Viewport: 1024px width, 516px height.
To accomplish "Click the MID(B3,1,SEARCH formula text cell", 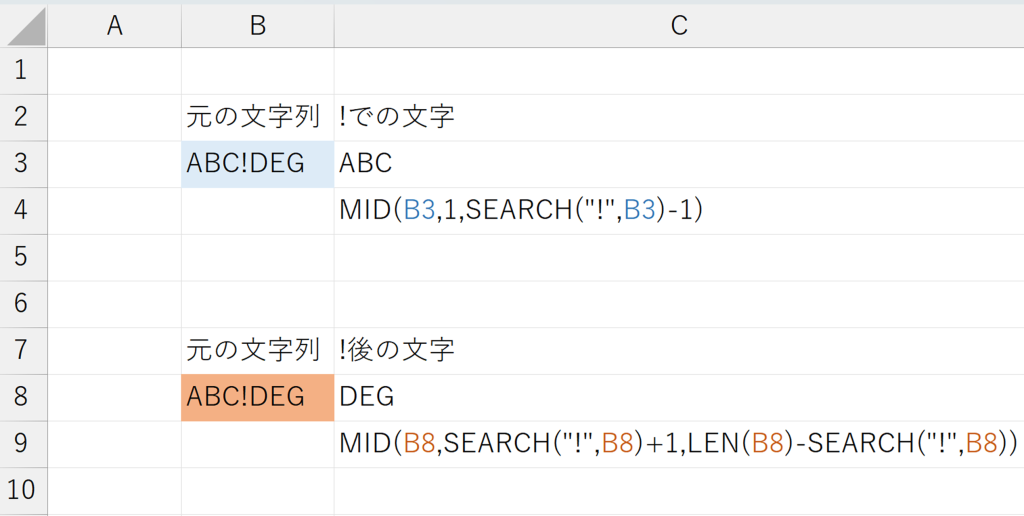I will coord(522,211).
